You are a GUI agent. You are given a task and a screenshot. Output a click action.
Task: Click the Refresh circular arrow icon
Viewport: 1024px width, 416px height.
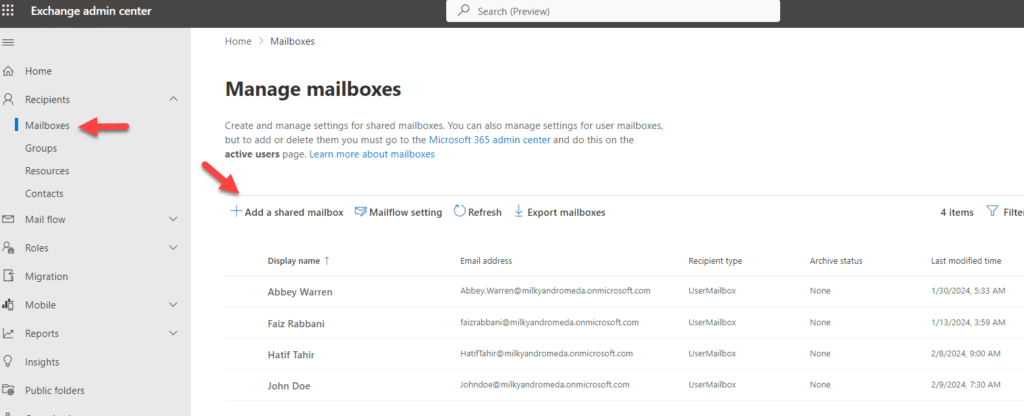pos(460,212)
